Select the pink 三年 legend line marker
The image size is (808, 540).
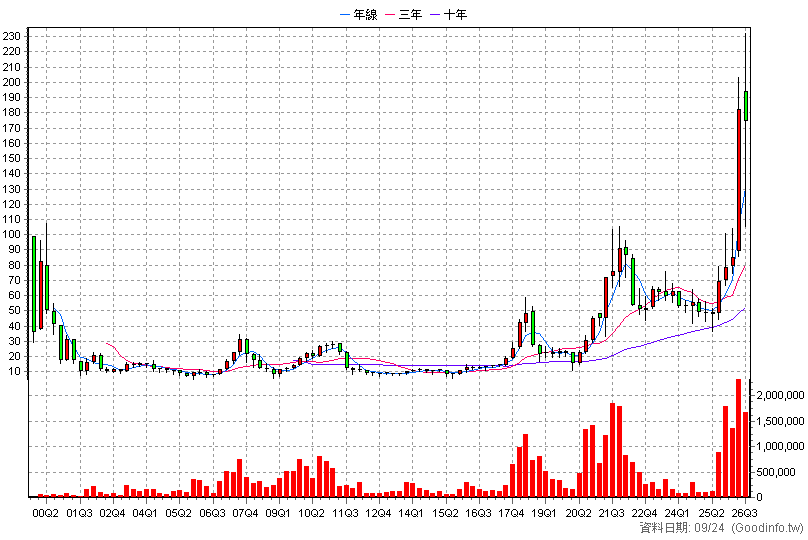390,15
